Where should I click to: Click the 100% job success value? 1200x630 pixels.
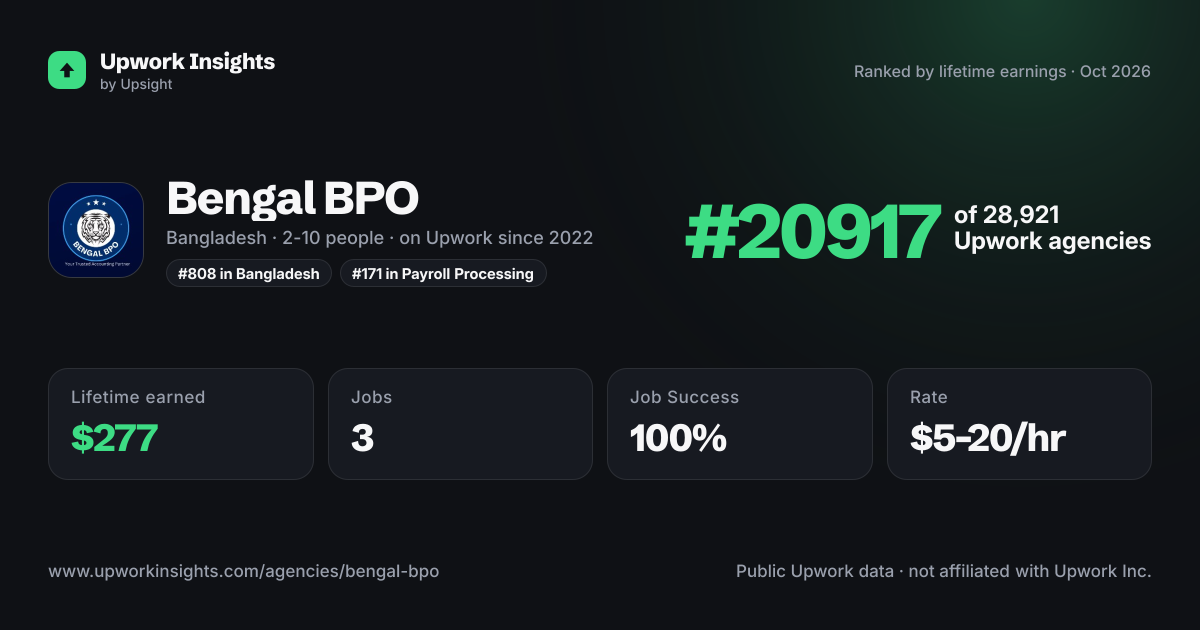pos(678,438)
